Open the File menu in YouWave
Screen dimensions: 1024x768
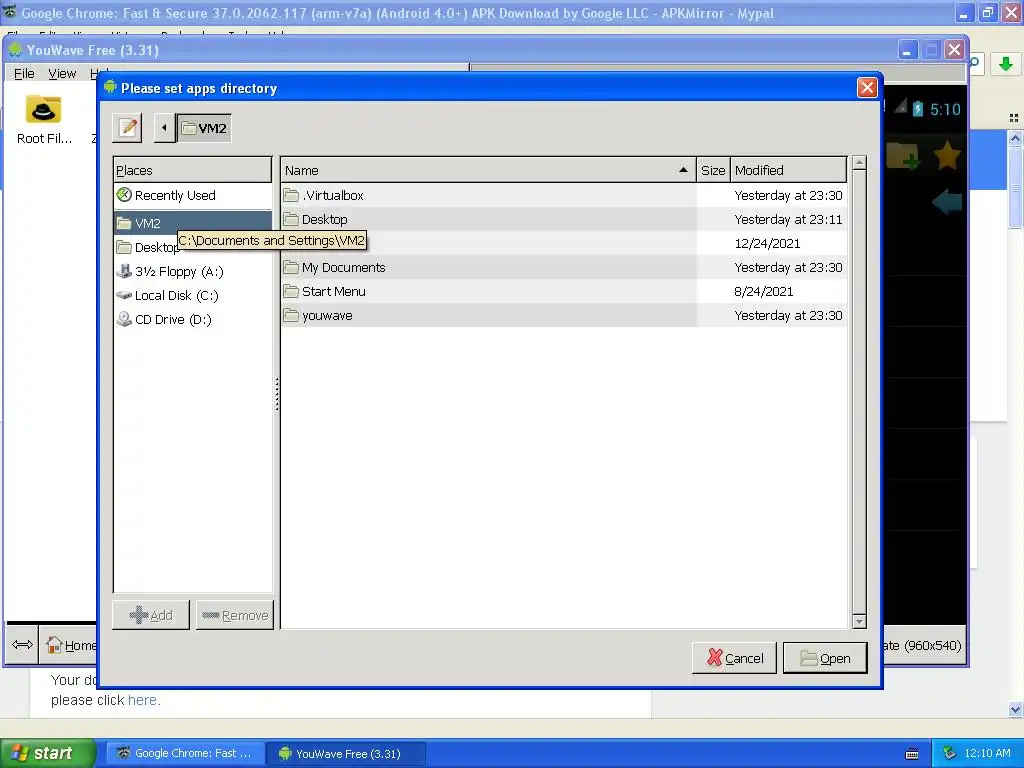tap(24, 74)
